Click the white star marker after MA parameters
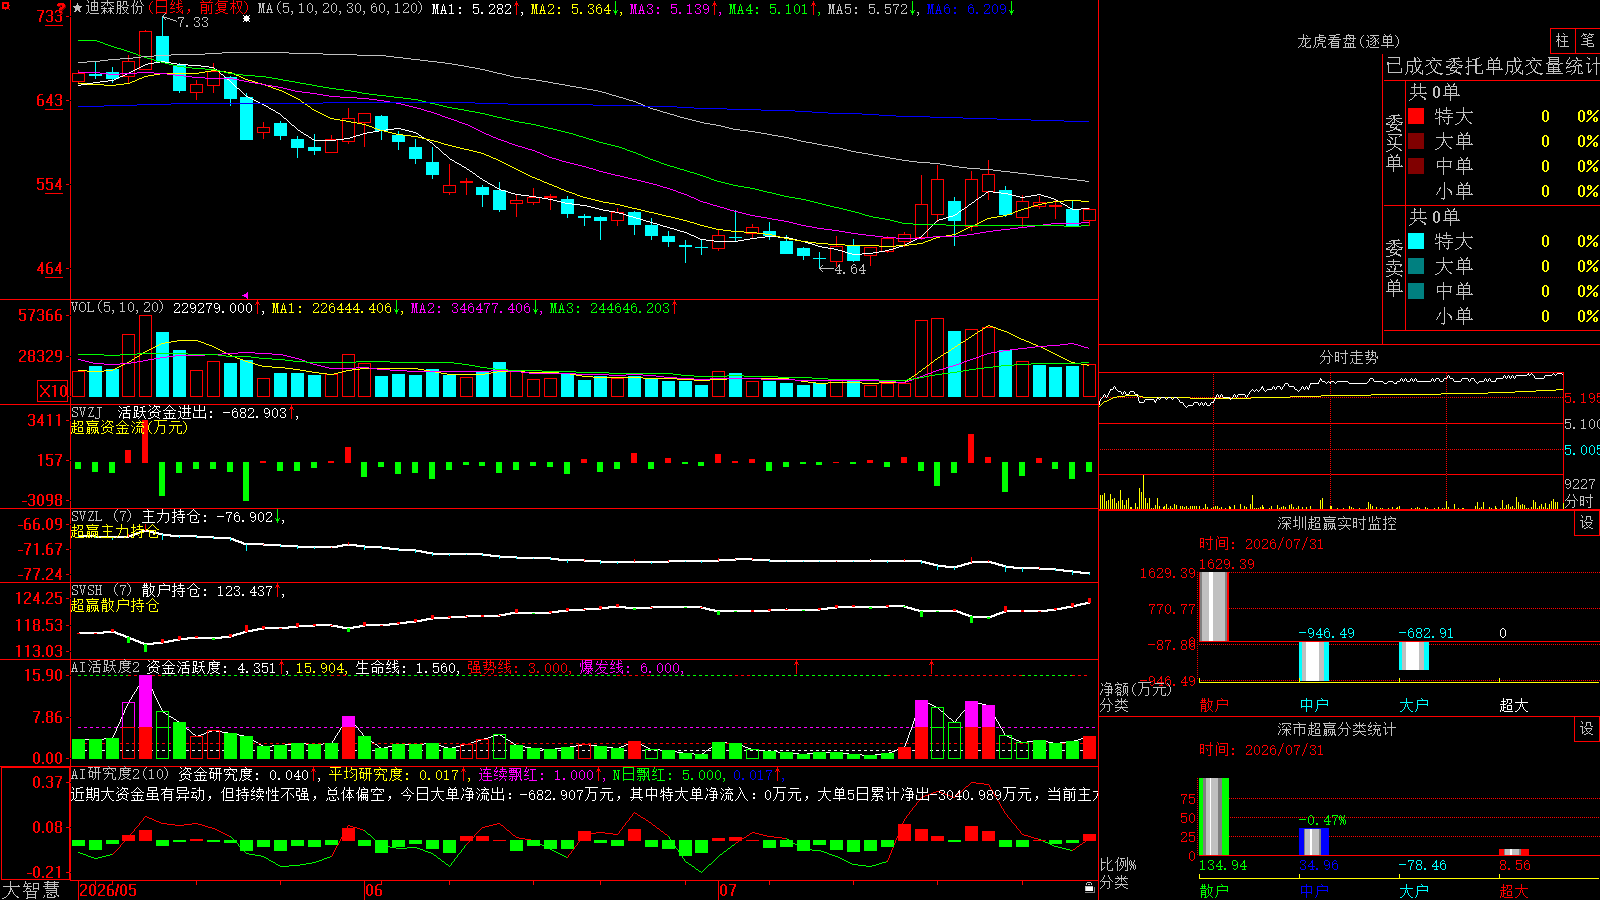 pyautogui.click(x=246, y=18)
